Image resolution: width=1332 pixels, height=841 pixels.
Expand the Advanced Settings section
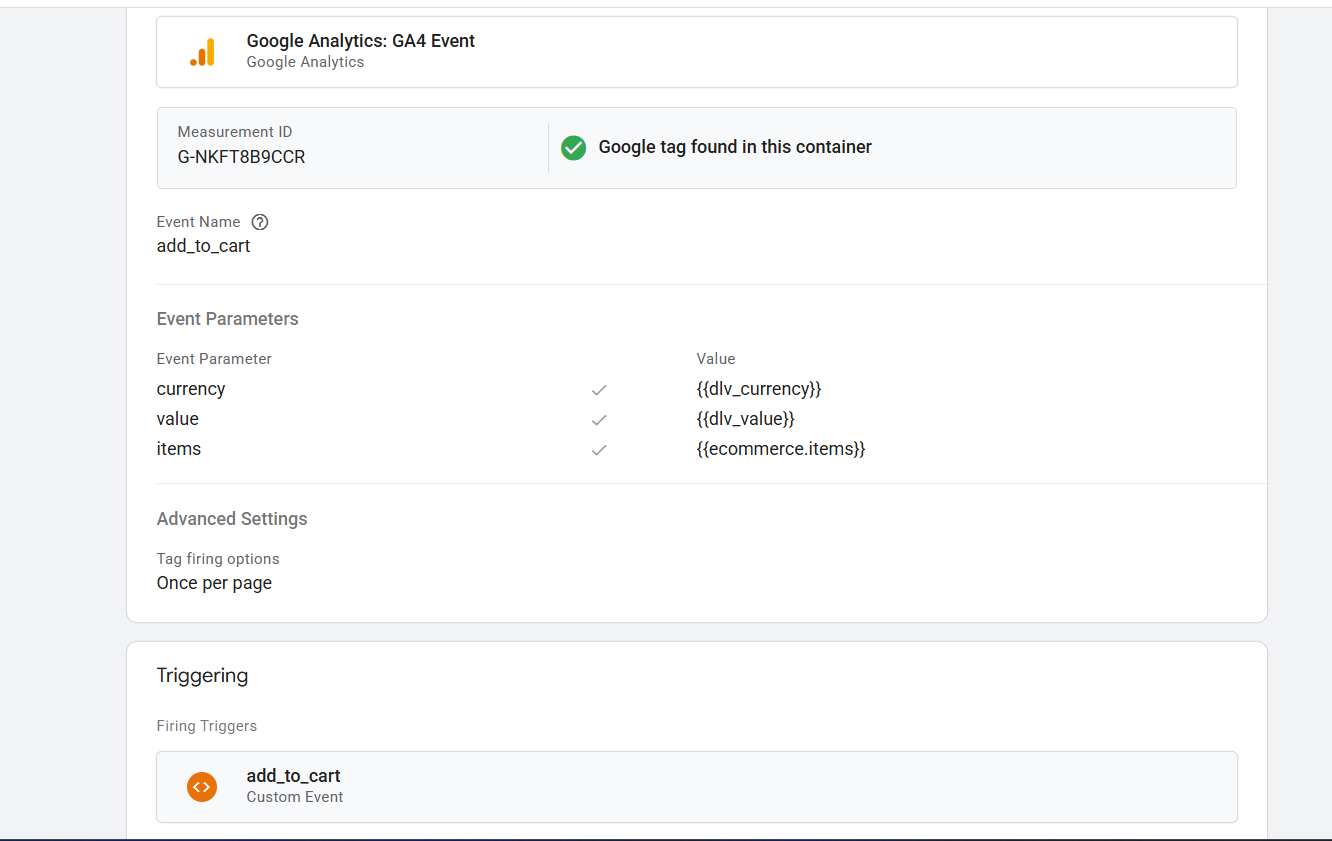tap(232, 519)
